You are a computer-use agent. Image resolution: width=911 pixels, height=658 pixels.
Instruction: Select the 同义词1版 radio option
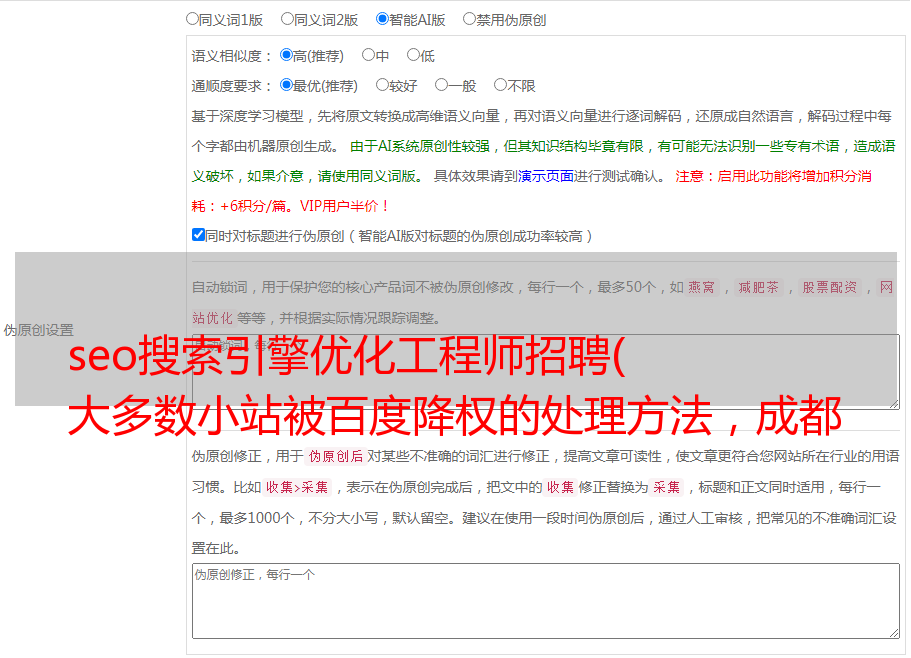pos(192,19)
